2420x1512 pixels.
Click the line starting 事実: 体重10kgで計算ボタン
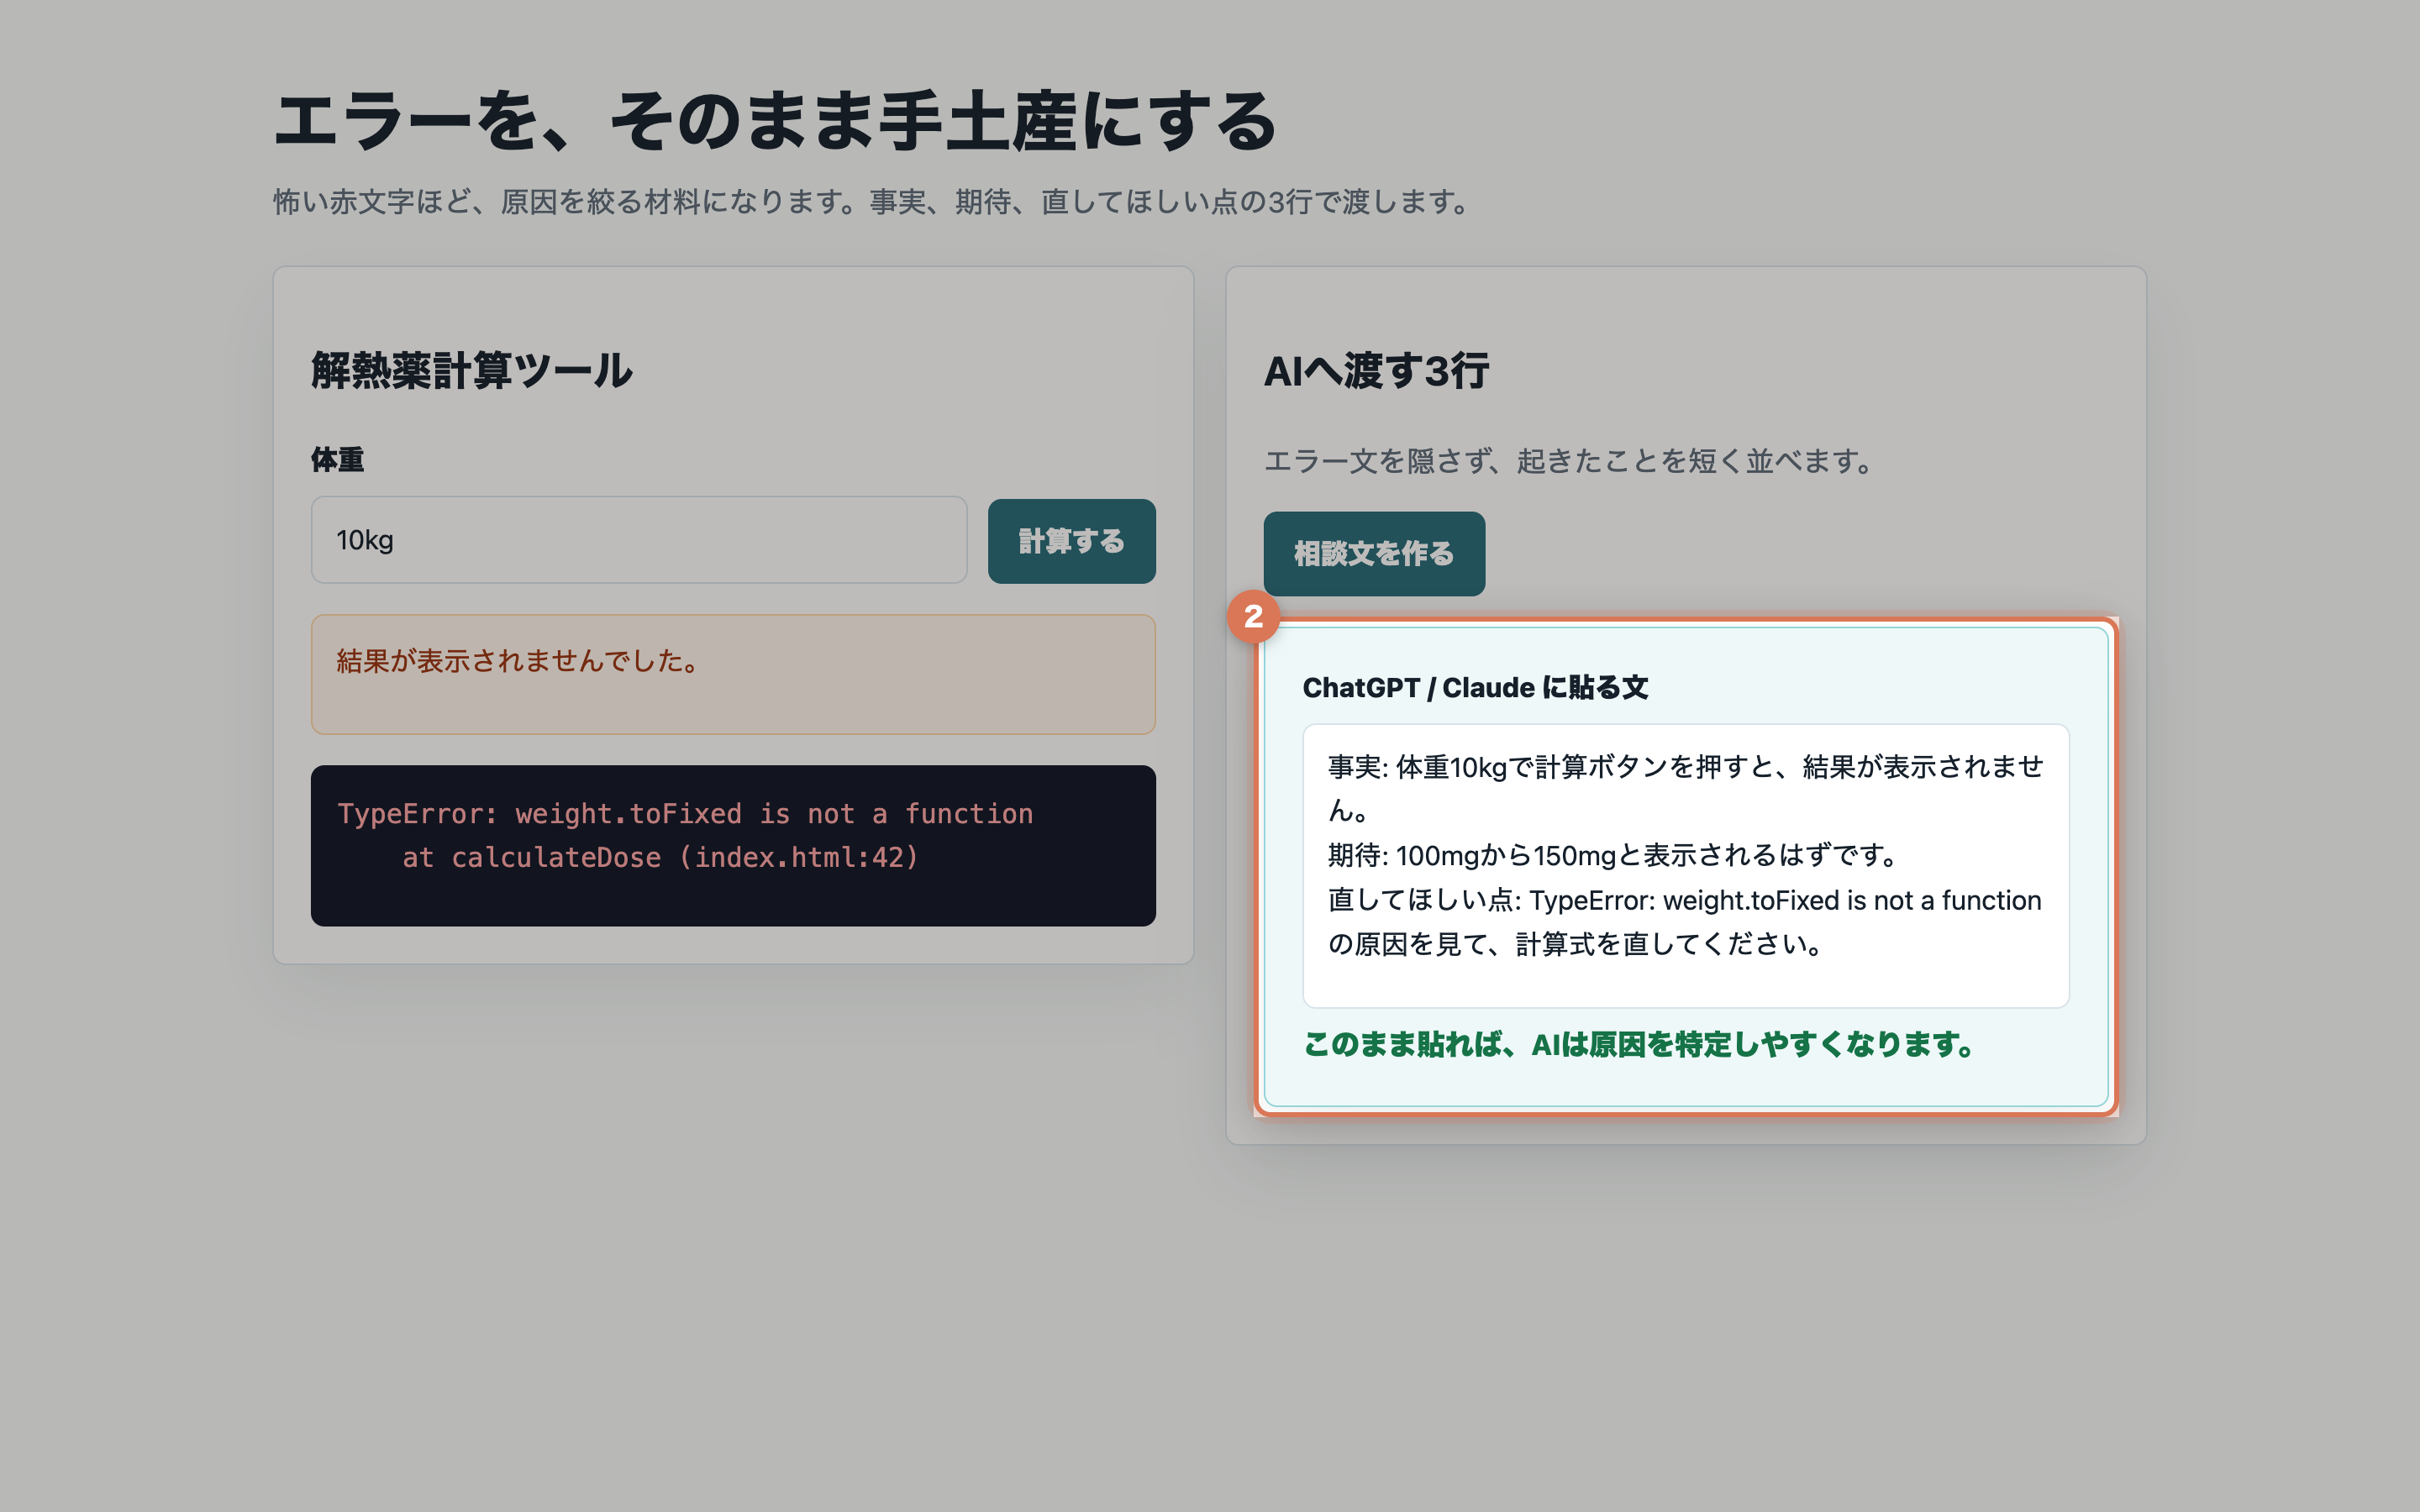pos(1686,788)
